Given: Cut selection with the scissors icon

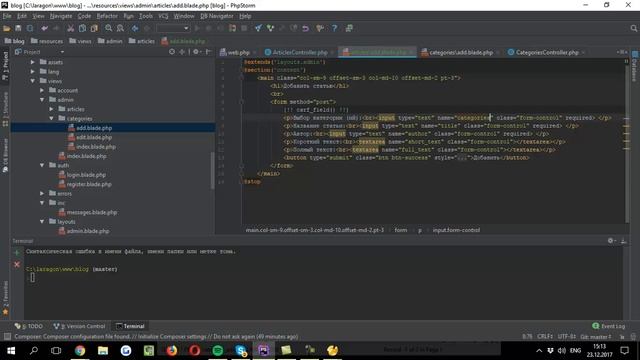Looking at the screenshot, I should (x=71, y=28).
